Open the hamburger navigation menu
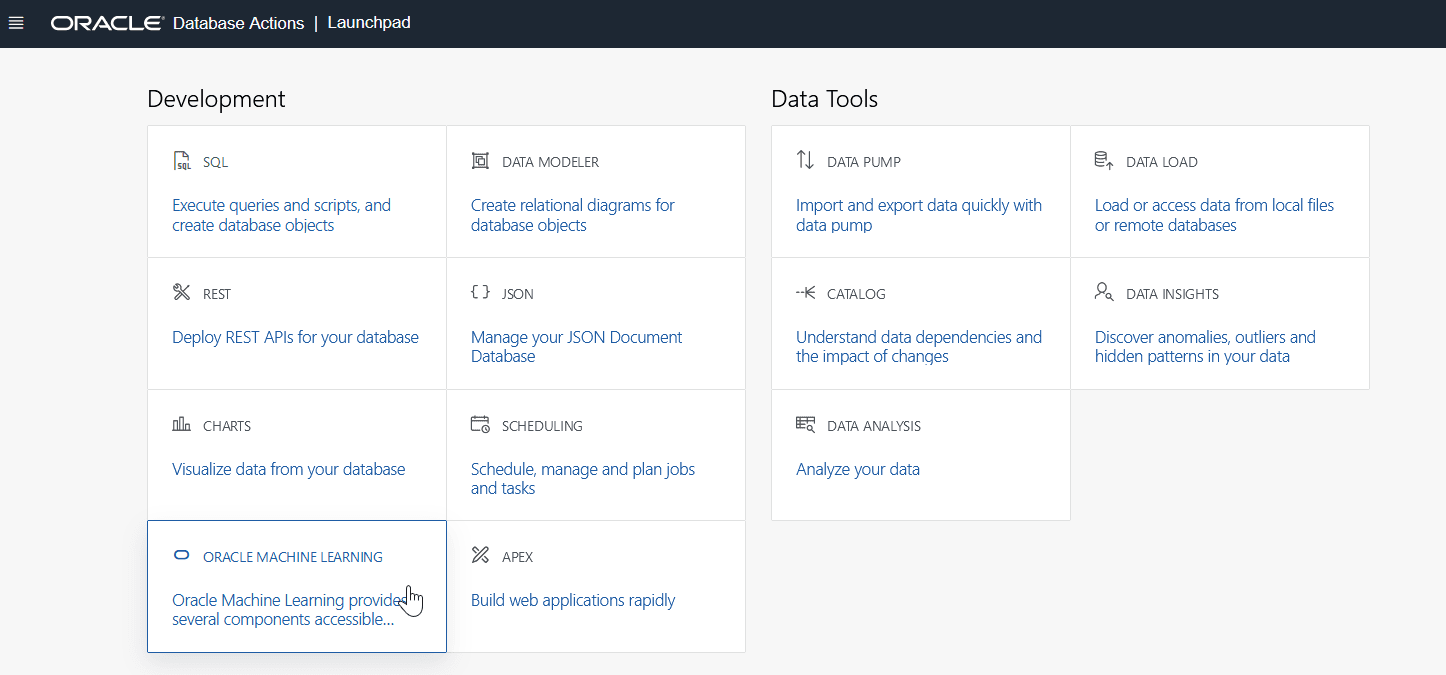The width and height of the screenshot is (1446, 675). pos(16,23)
